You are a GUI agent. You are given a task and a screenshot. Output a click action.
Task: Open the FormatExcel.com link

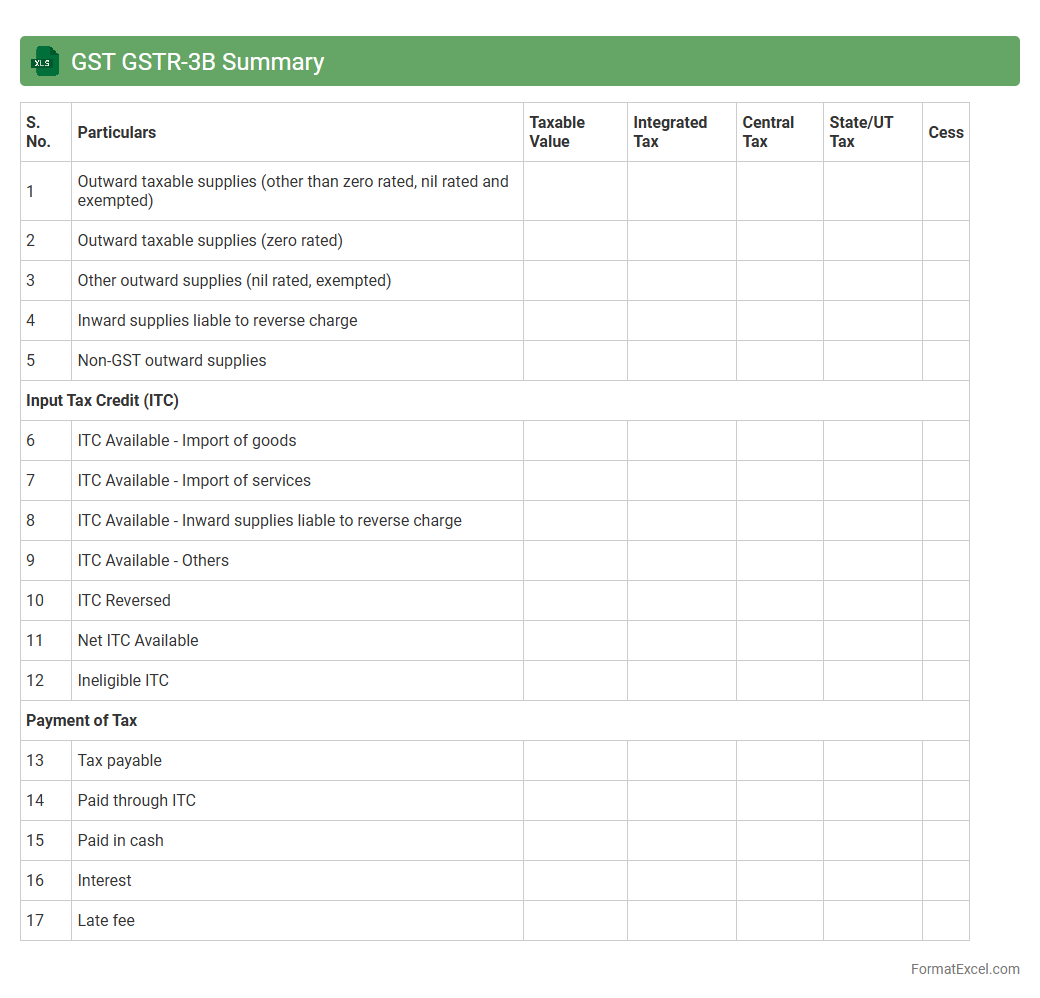[x=964, y=969]
